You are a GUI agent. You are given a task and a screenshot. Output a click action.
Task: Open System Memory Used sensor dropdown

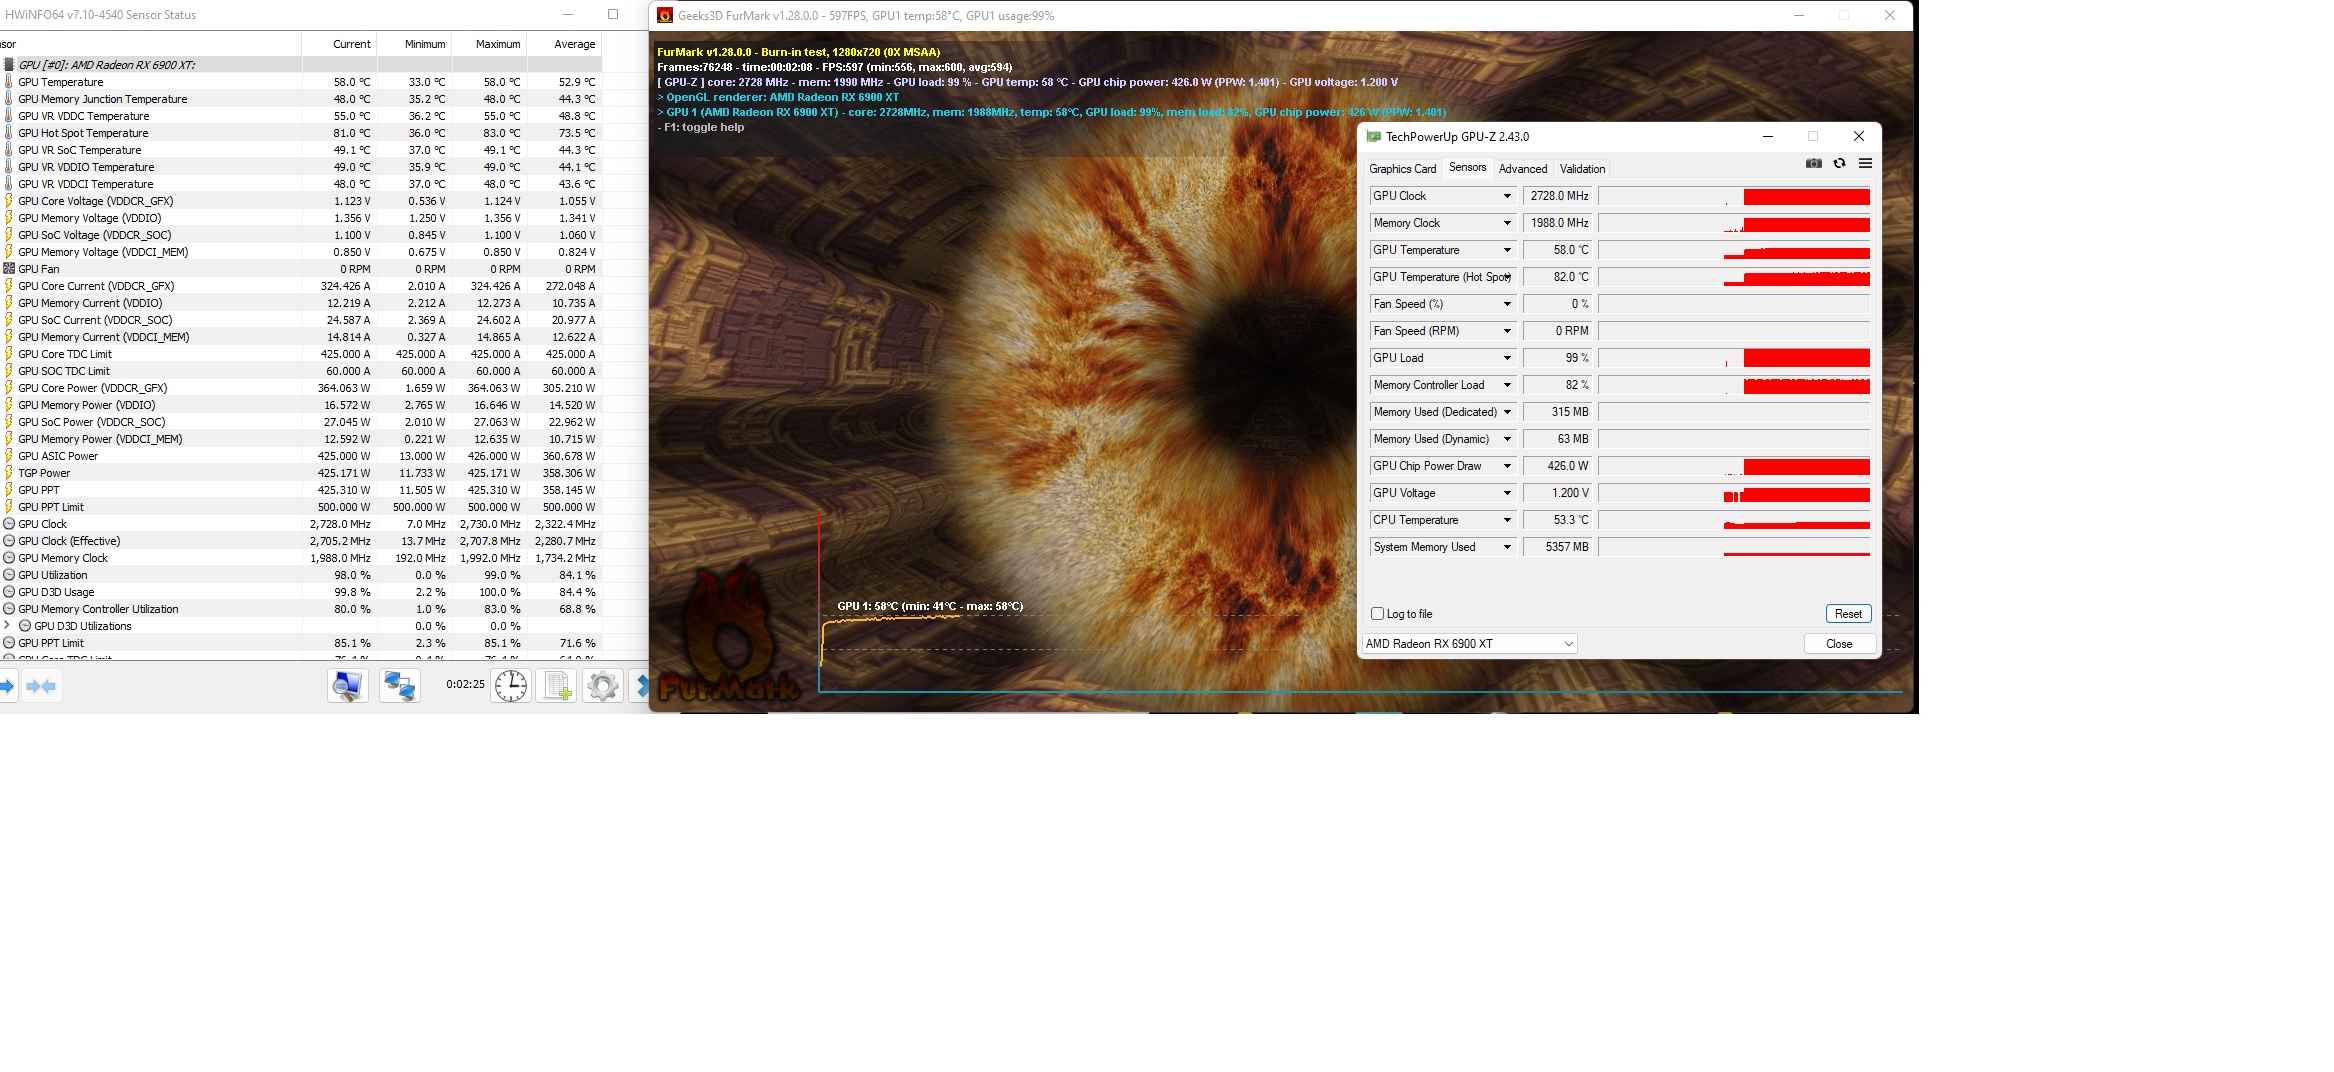point(1507,547)
